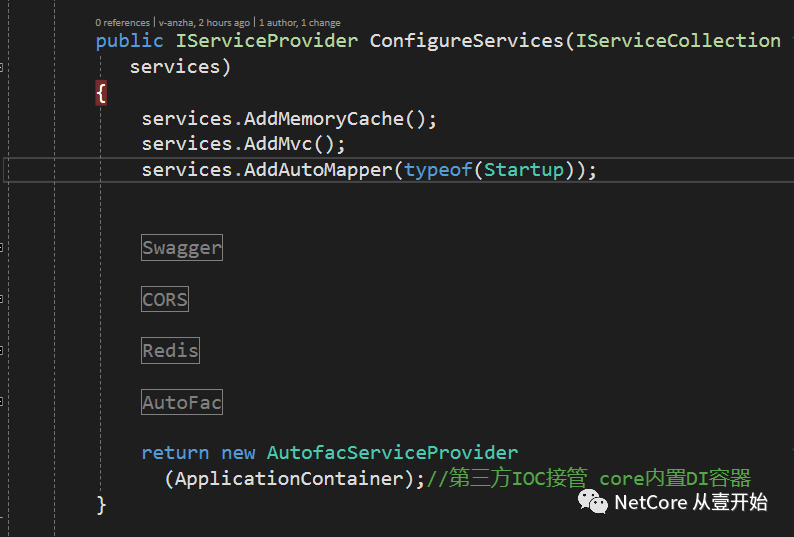794x537 pixels.
Task: Click the IServiceProvider return type
Action: tap(266, 41)
